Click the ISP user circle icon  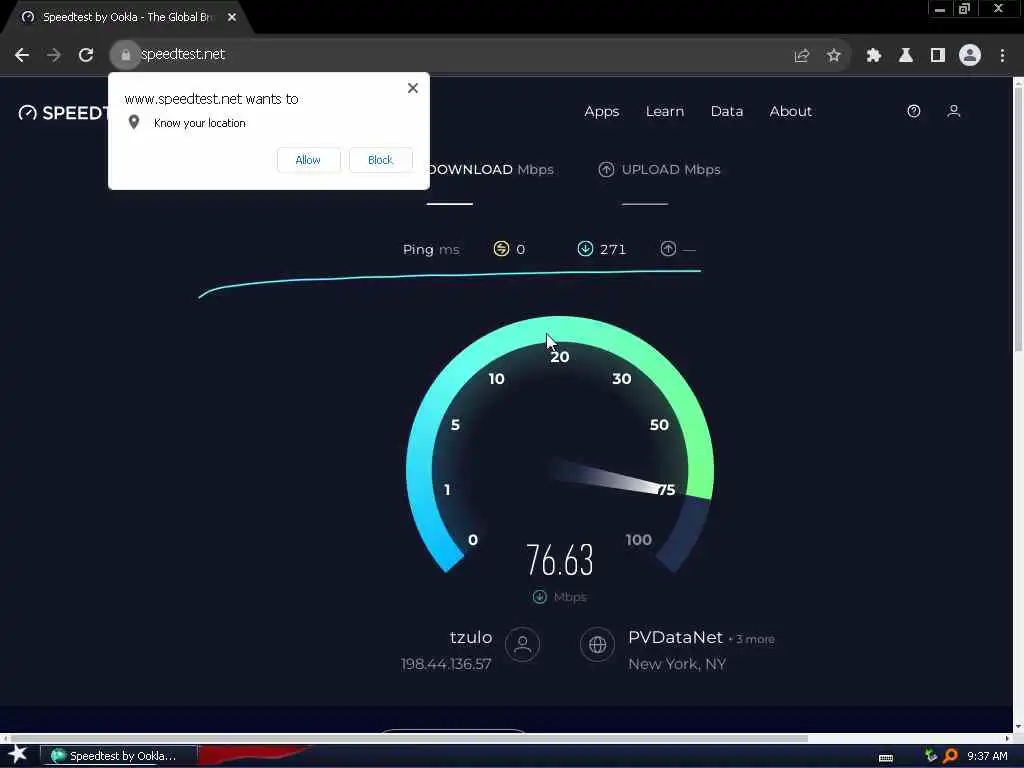[x=522, y=645]
